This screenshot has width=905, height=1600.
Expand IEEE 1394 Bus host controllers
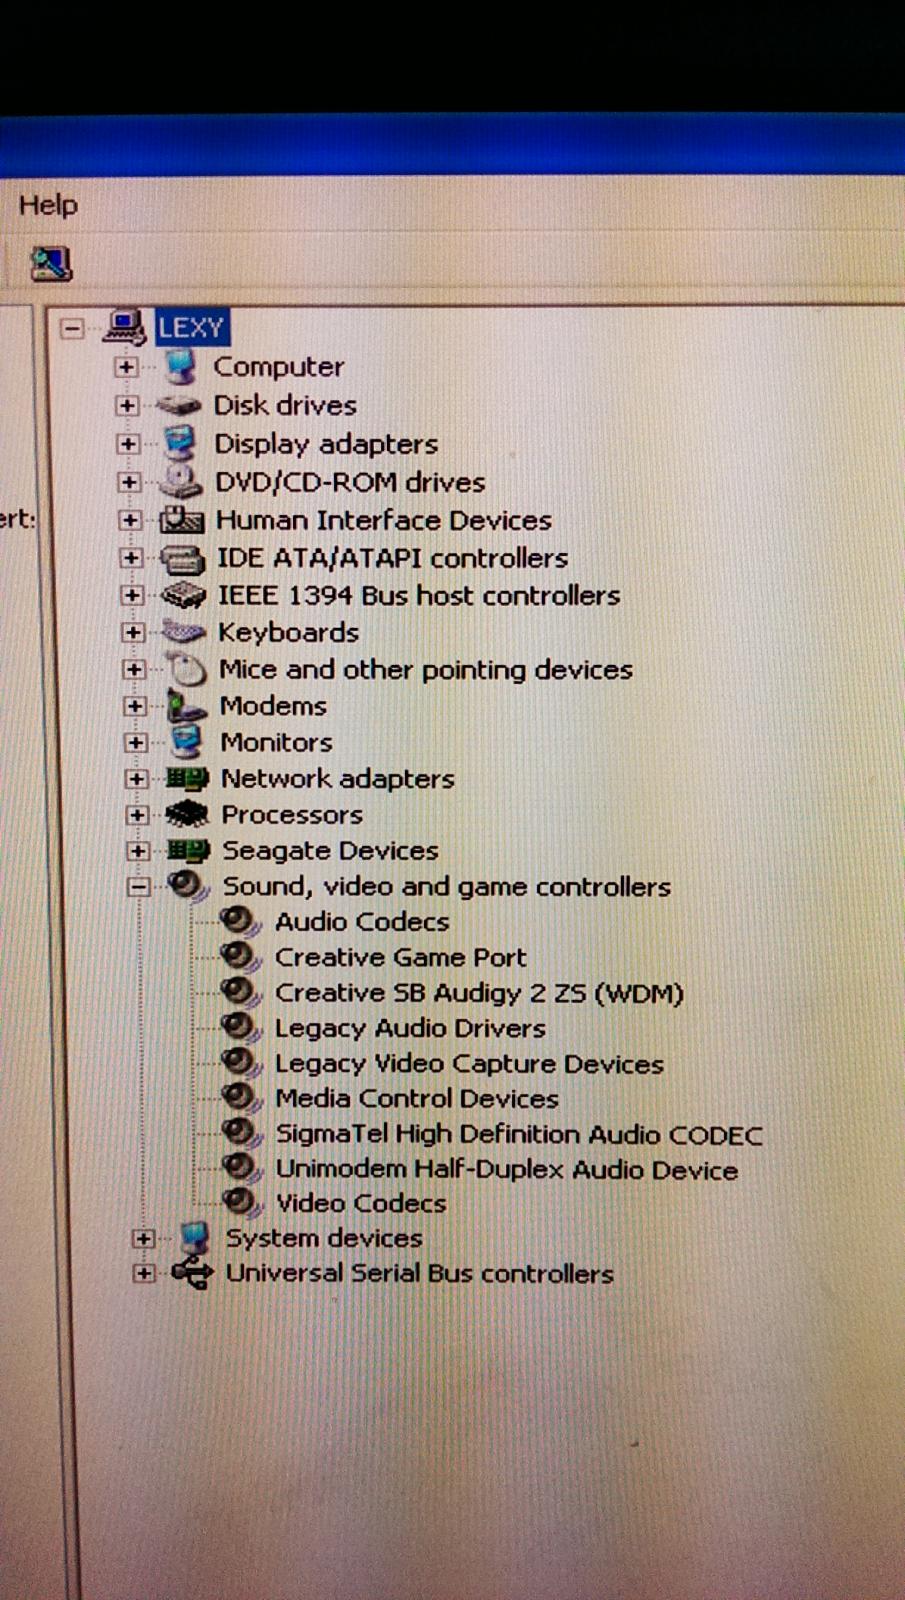tap(131, 595)
